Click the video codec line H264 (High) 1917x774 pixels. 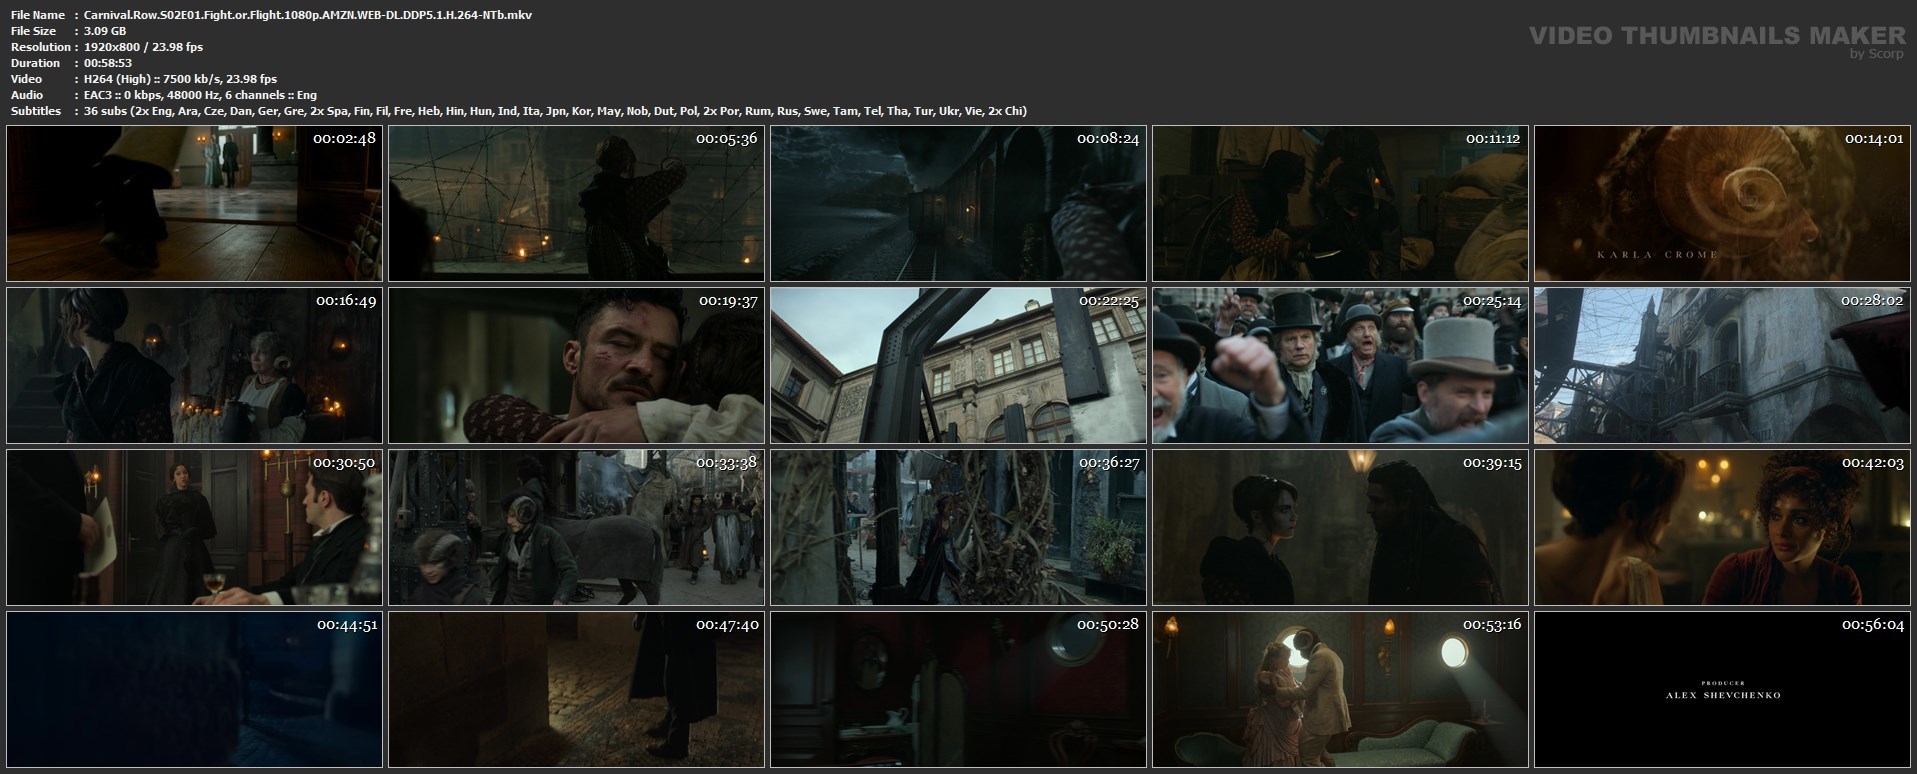click(181, 79)
